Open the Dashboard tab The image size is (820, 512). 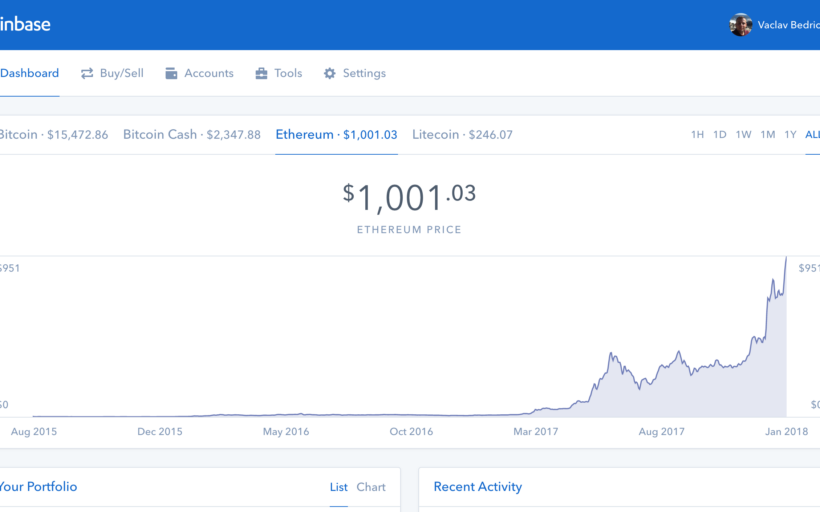[29, 73]
